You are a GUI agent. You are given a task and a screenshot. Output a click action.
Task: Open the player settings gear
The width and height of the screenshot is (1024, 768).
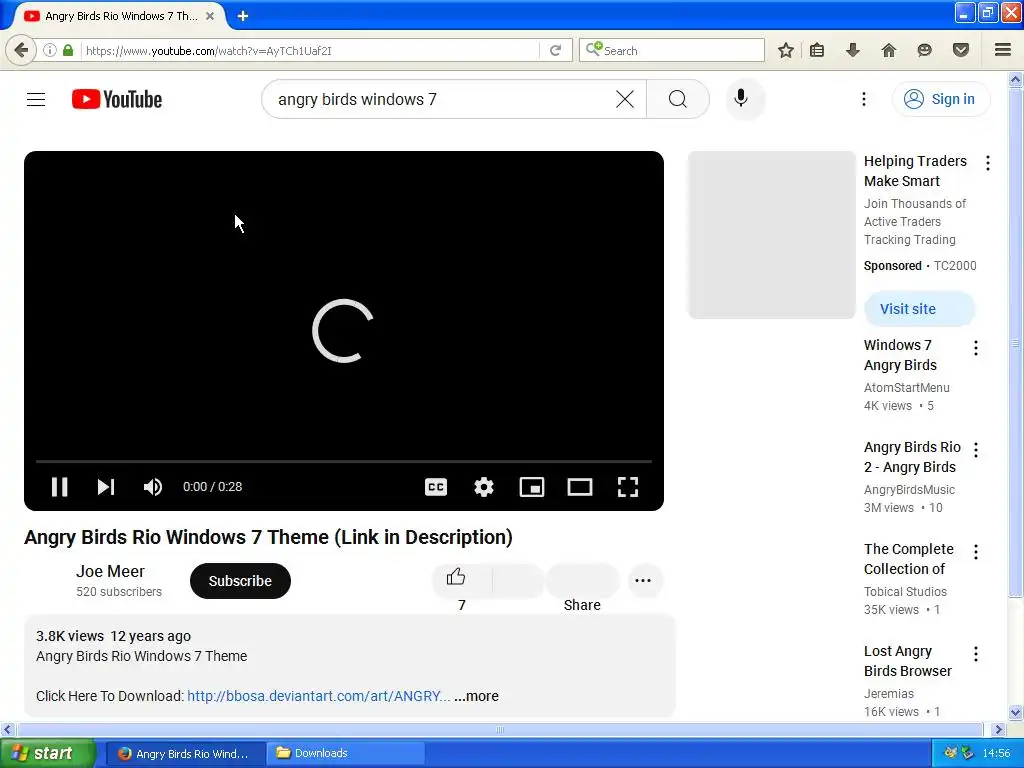click(x=484, y=487)
